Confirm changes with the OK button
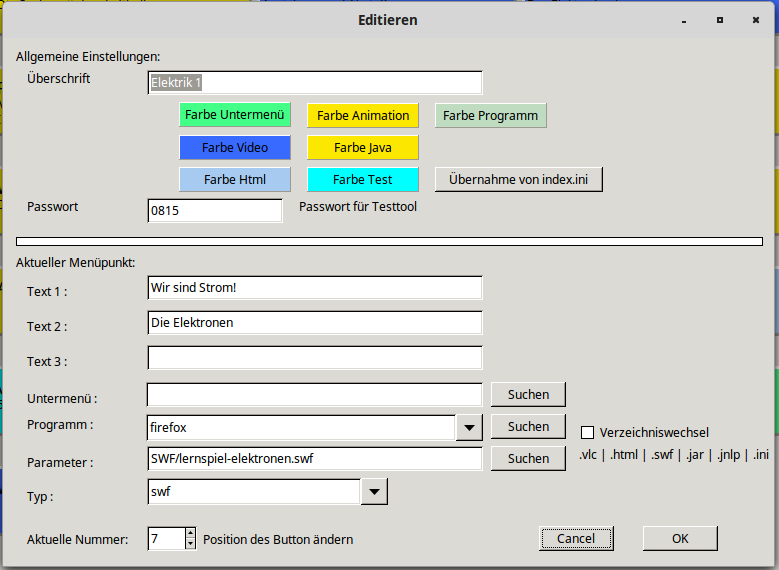The height and width of the screenshot is (570, 779). point(680,538)
